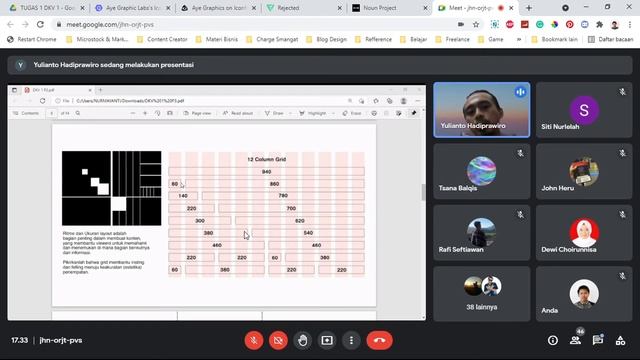The height and width of the screenshot is (360, 640).
Task: Open a new browser tab
Action: click(x=529, y=8)
